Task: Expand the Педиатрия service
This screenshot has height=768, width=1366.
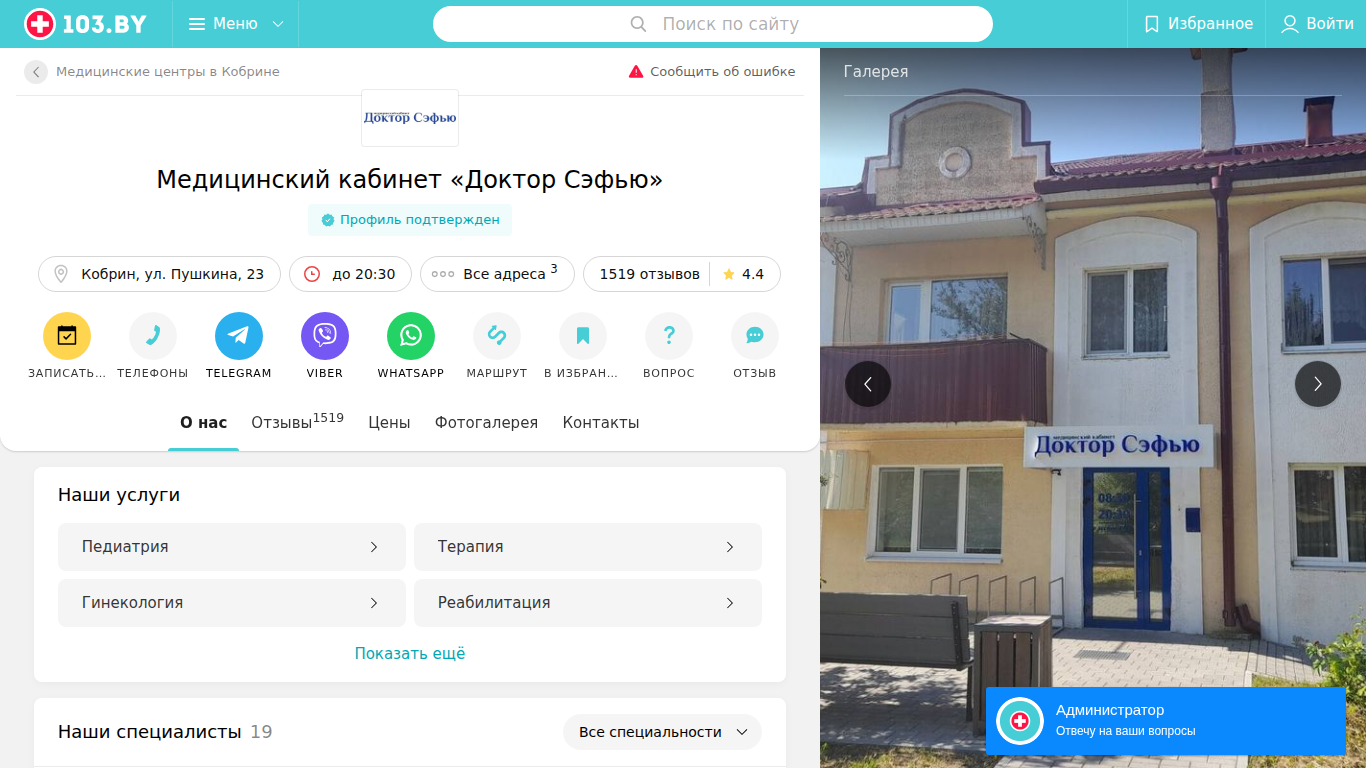Action: pos(232,547)
